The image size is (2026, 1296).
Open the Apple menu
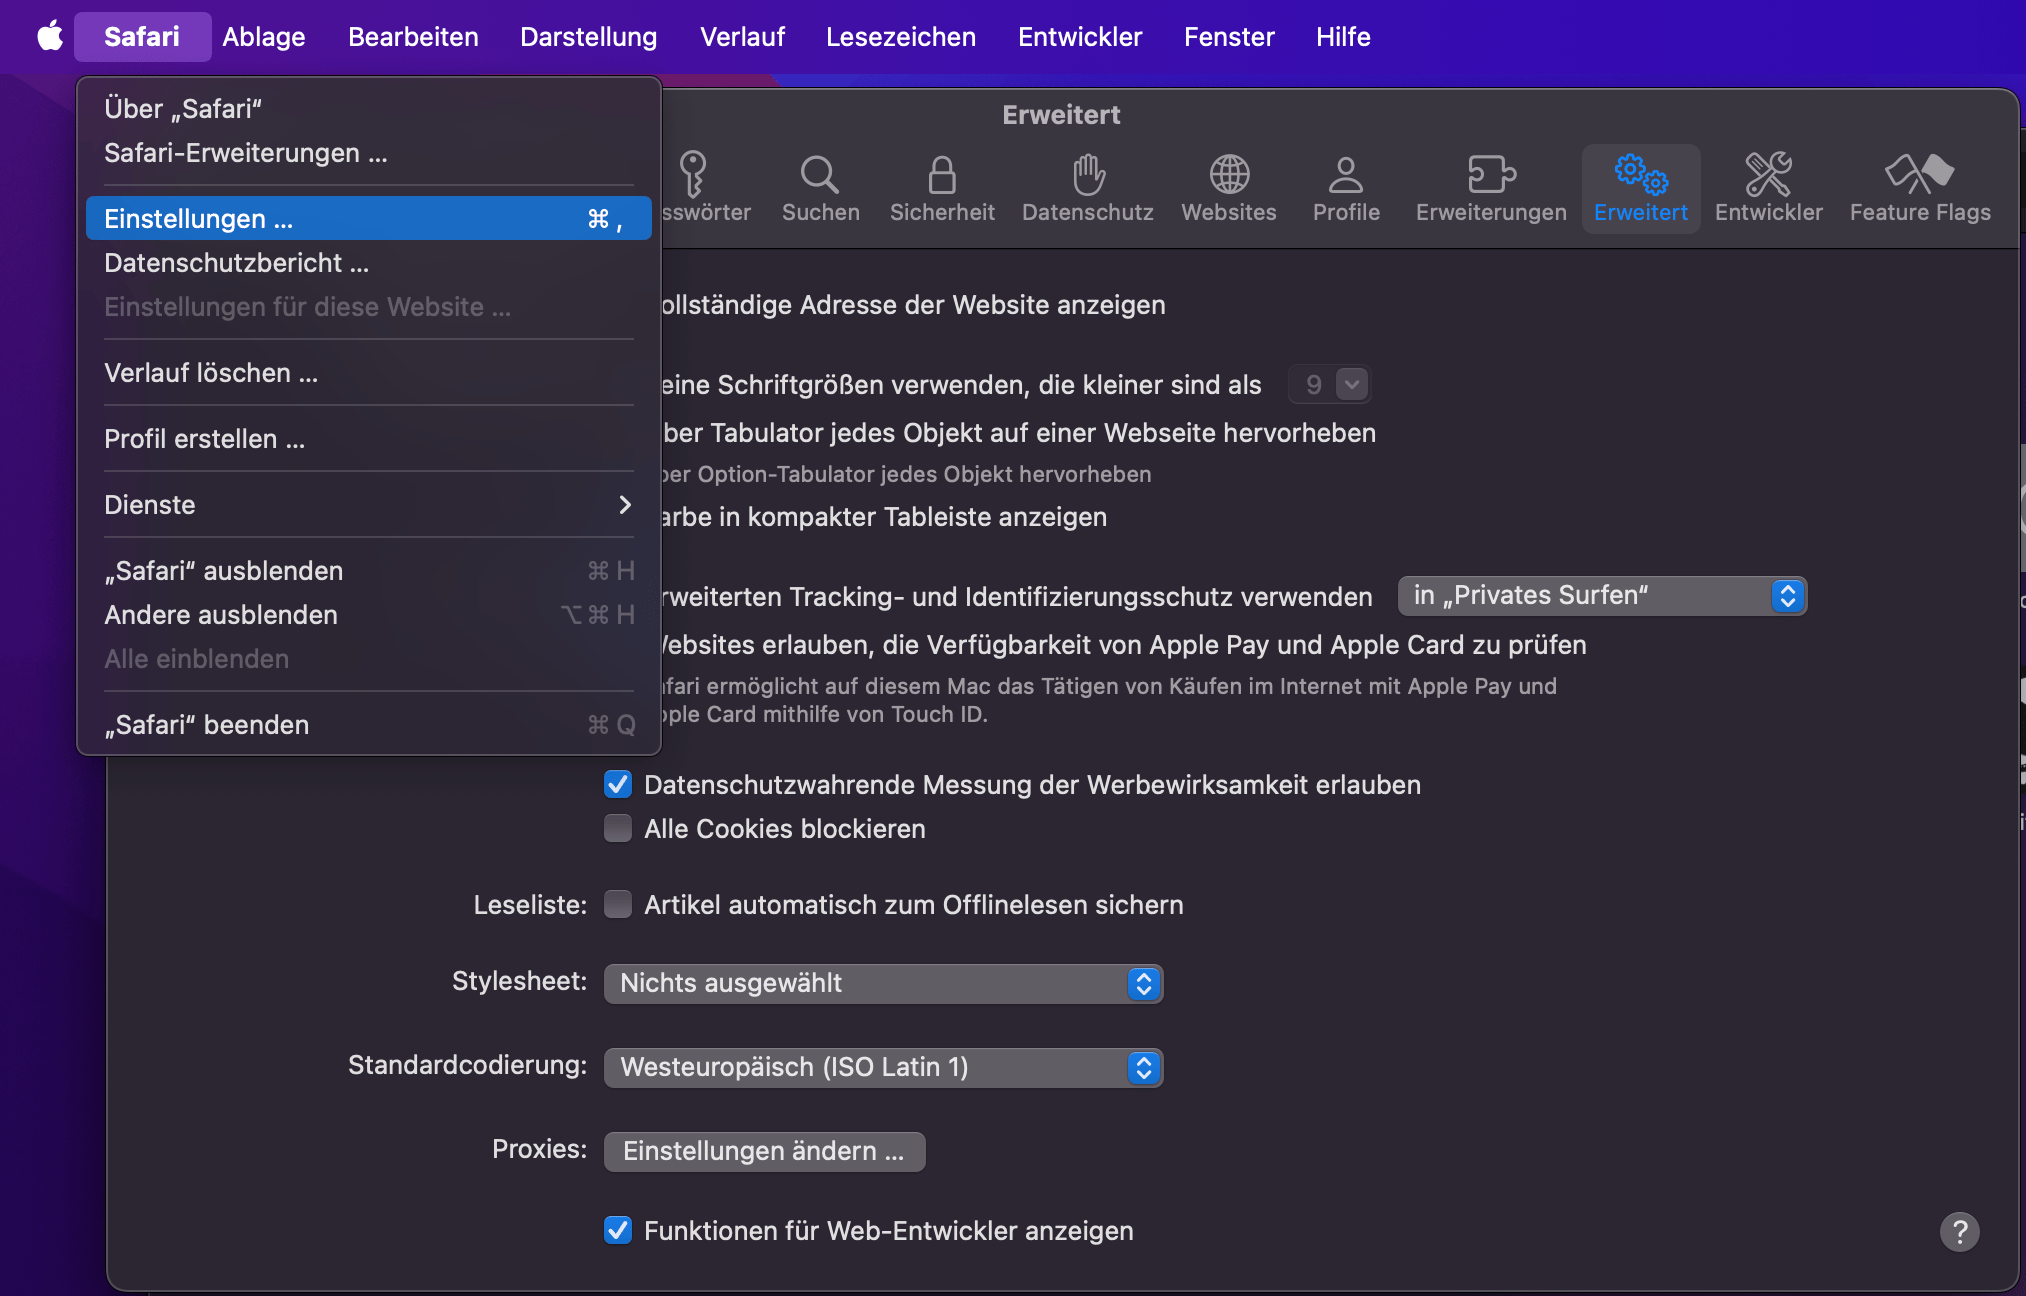click(x=50, y=37)
